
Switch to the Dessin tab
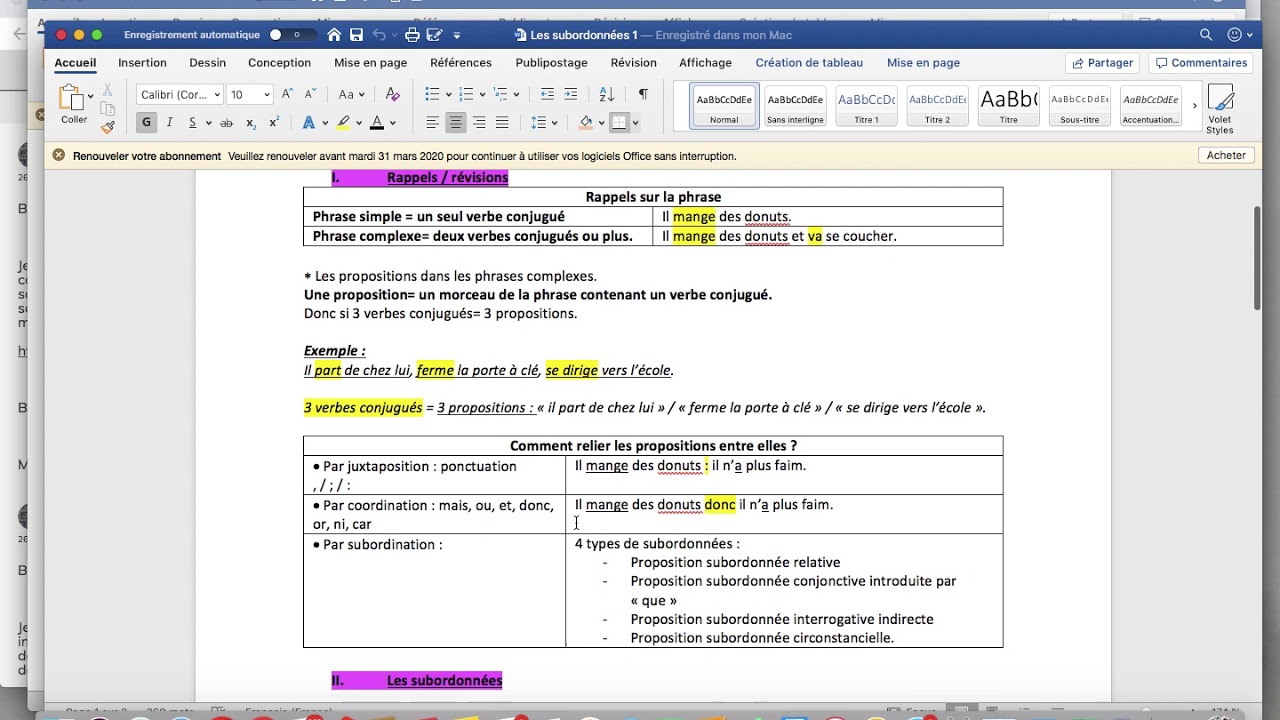tap(207, 62)
